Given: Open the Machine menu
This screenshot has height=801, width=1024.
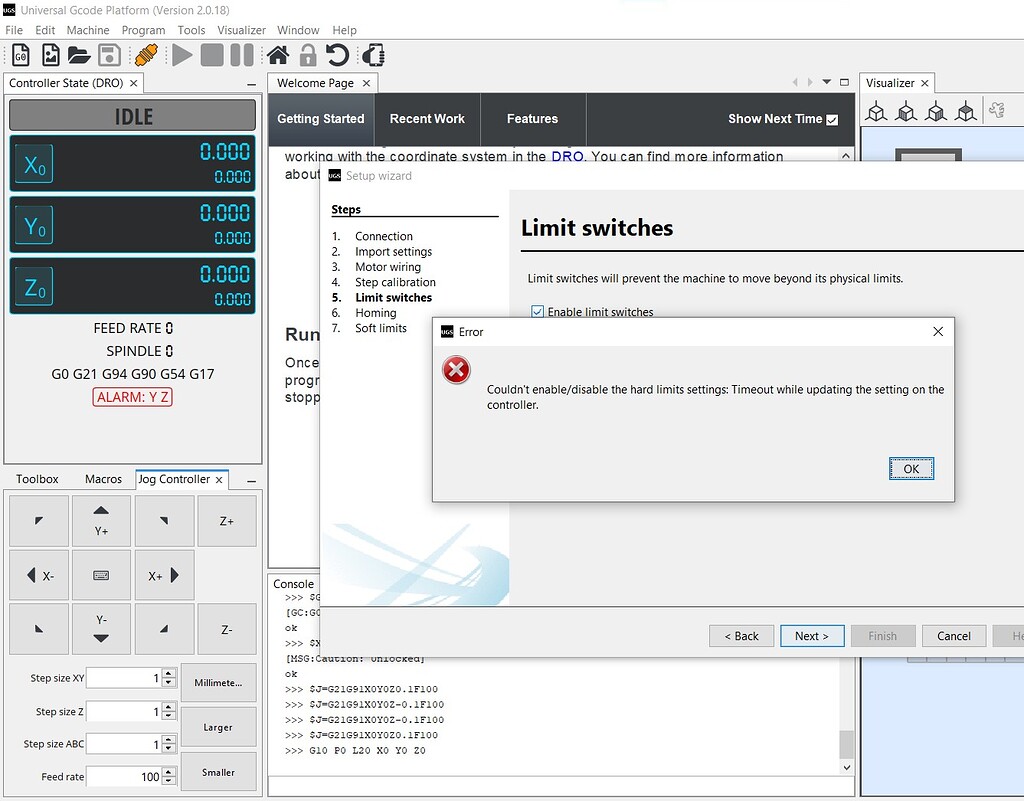Looking at the screenshot, I should coord(88,30).
